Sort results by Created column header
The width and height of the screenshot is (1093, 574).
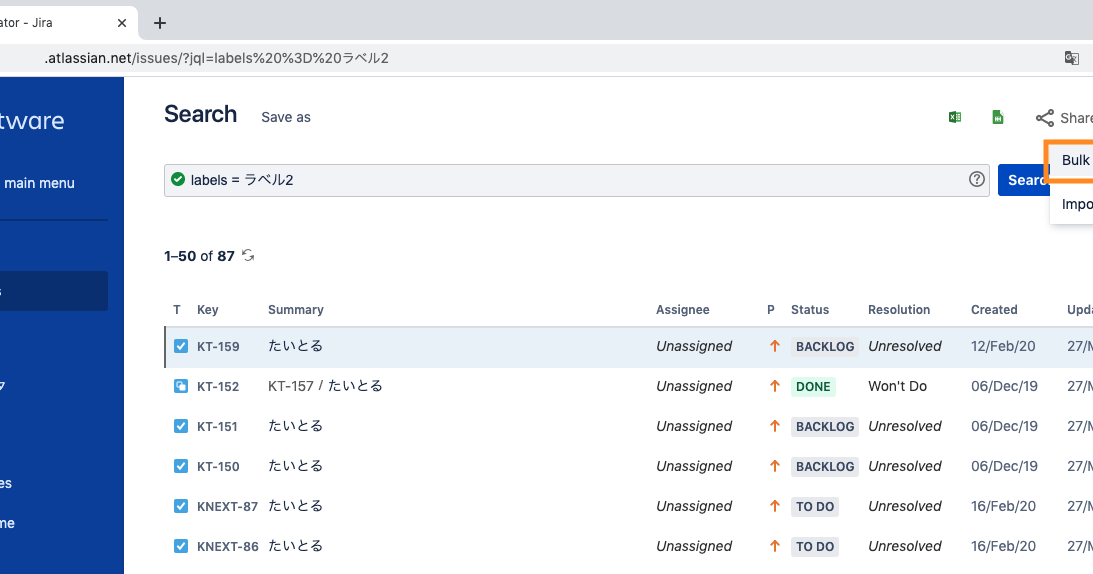pos(994,310)
